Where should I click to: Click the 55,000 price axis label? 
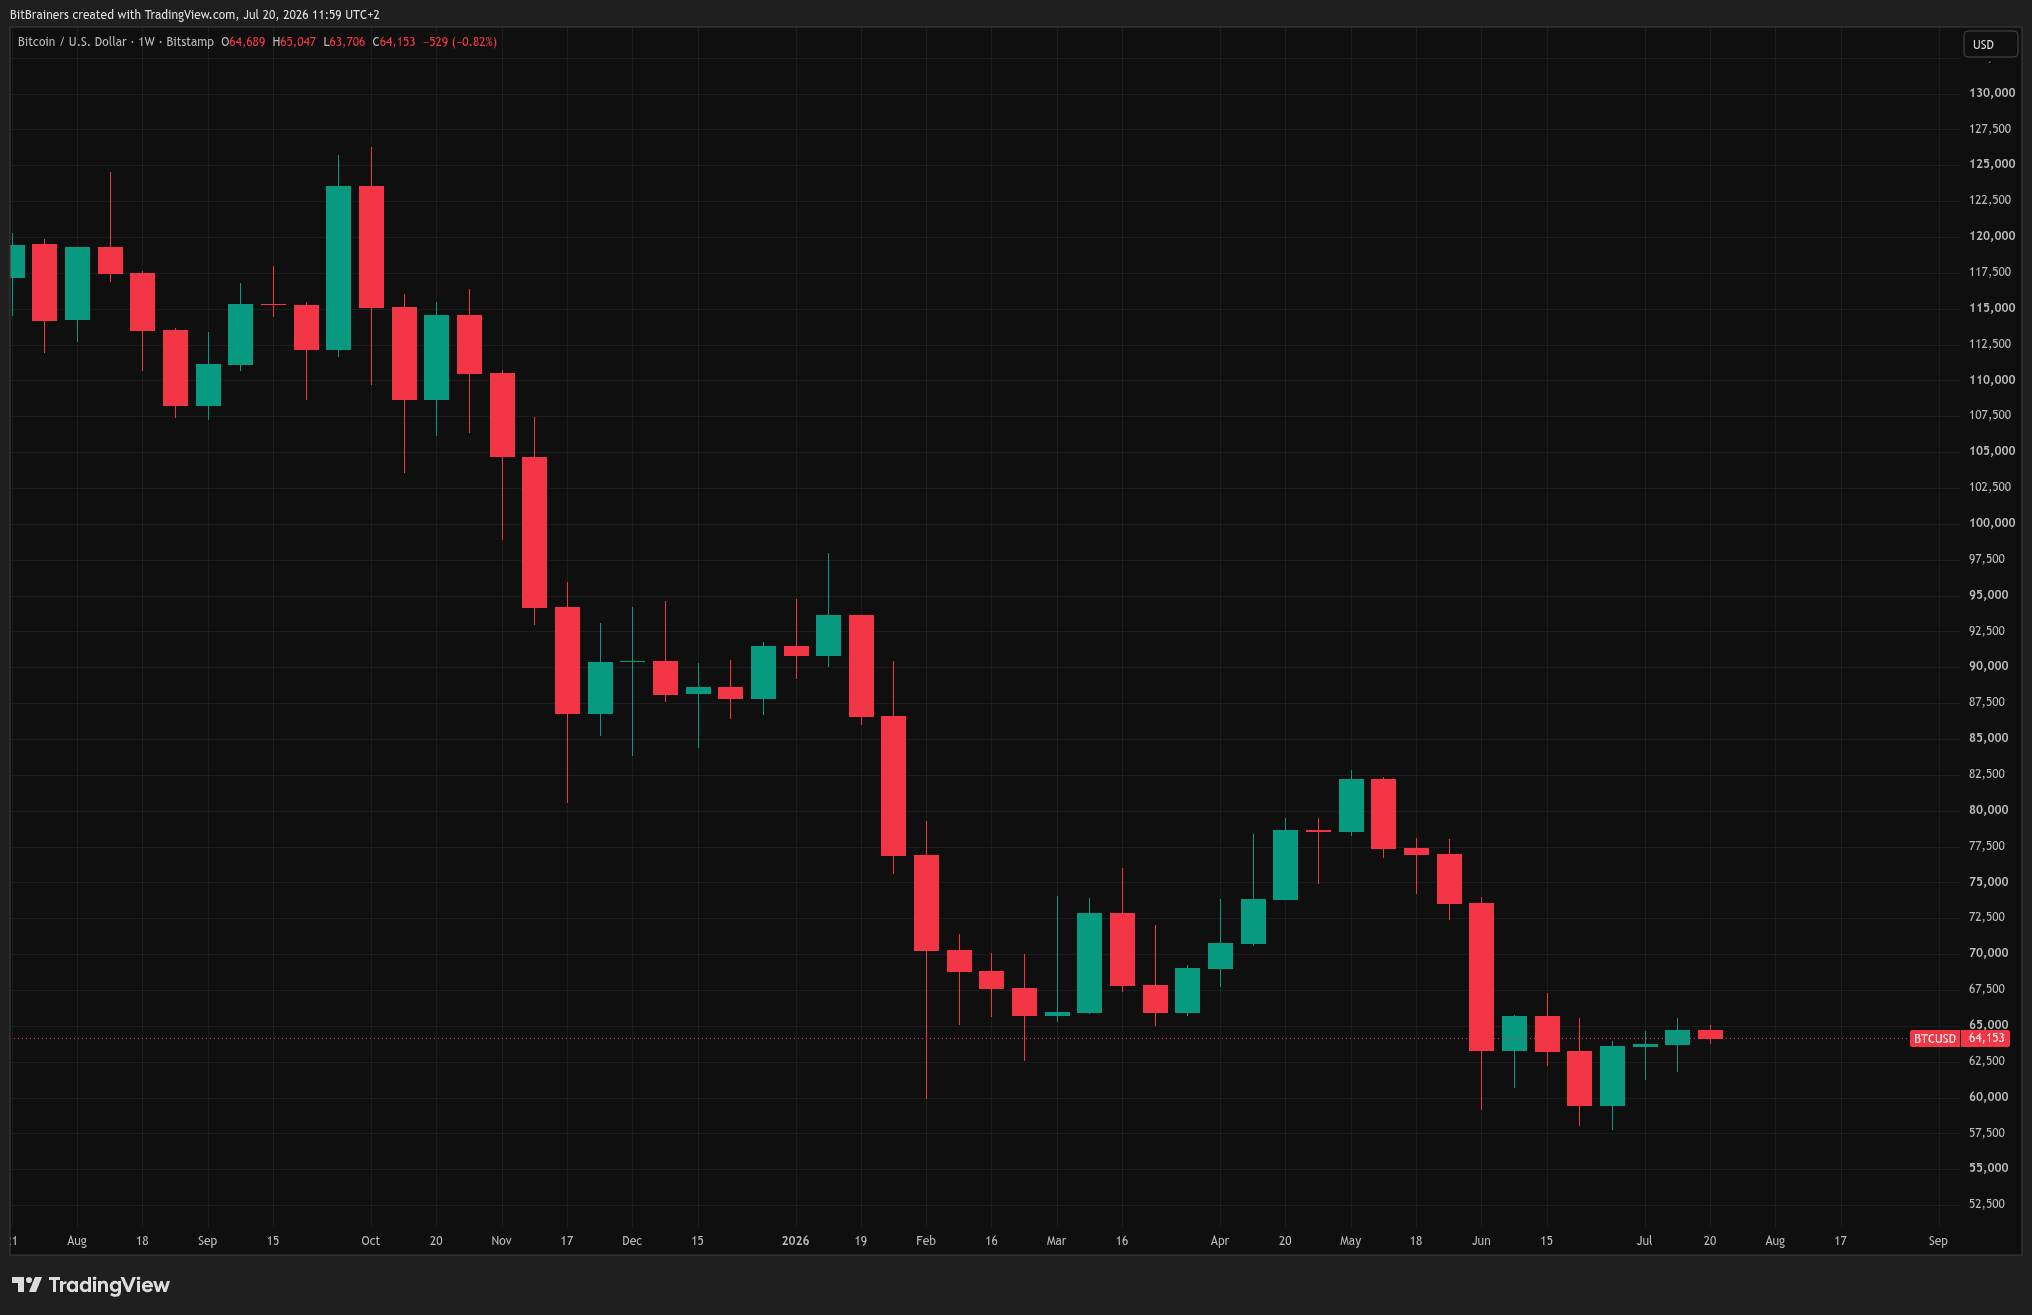1989,1168
